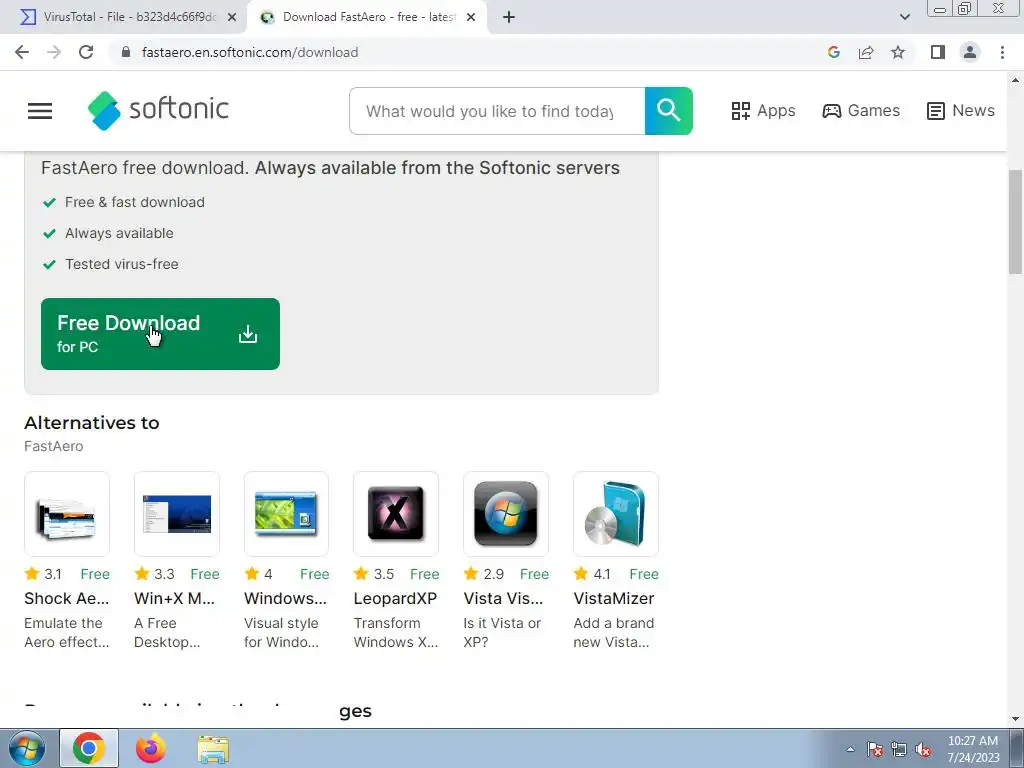This screenshot has width=1024, height=768.
Task: Open the Shock Ae... title link
Action: coord(67,598)
